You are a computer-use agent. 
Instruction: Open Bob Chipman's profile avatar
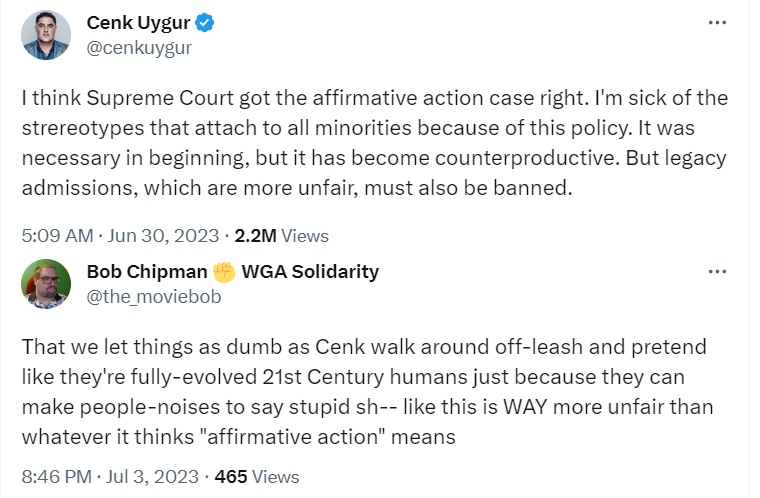point(46,284)
